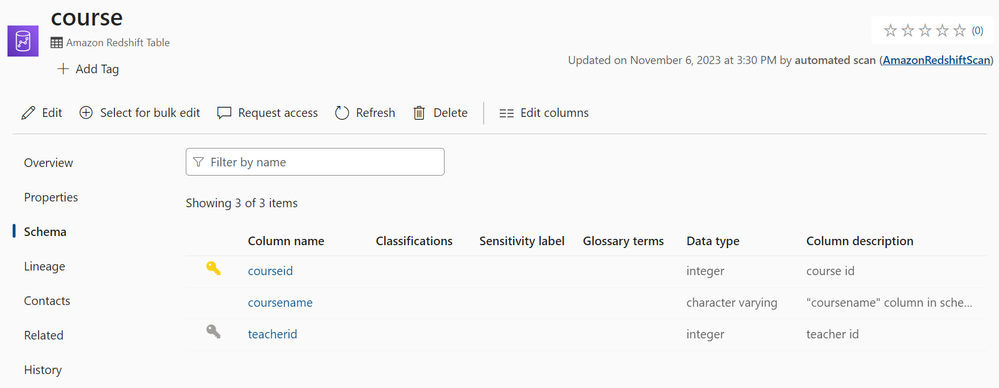Click the plus Add Tag button
The width and height of the screenshot is (999, 388).
point(88,69)
